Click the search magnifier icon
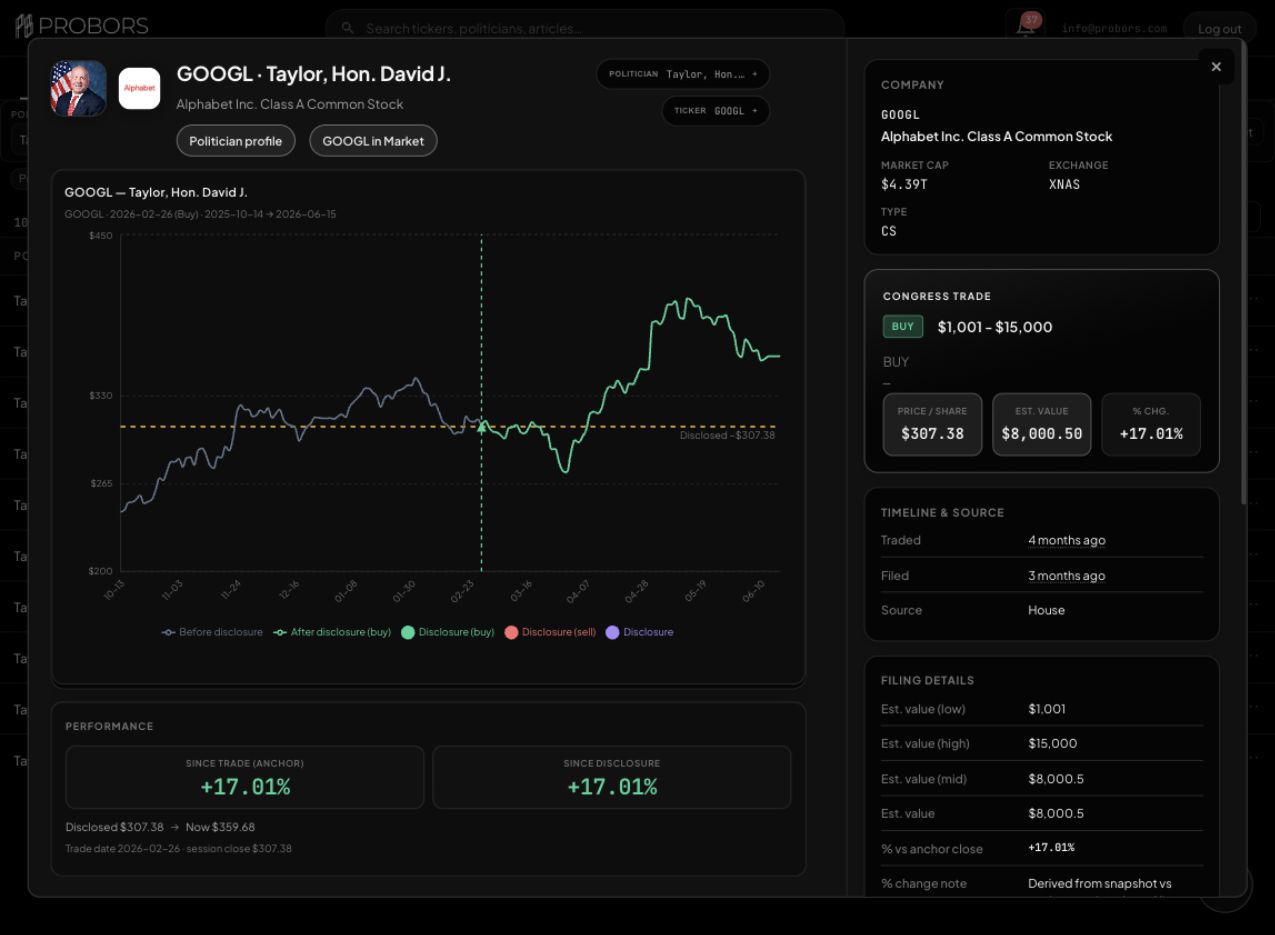1275x935 pixels. tap(347, 28)
